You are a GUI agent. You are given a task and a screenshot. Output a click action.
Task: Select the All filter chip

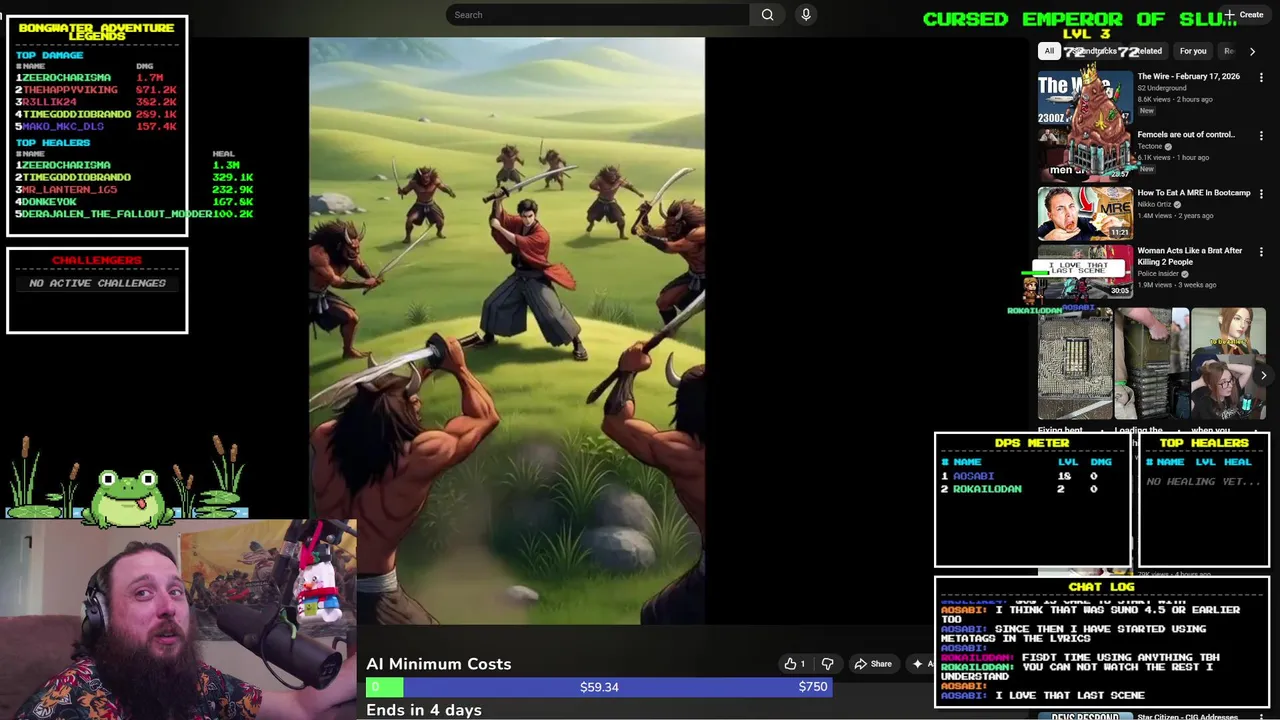[x=1049, y=51]
